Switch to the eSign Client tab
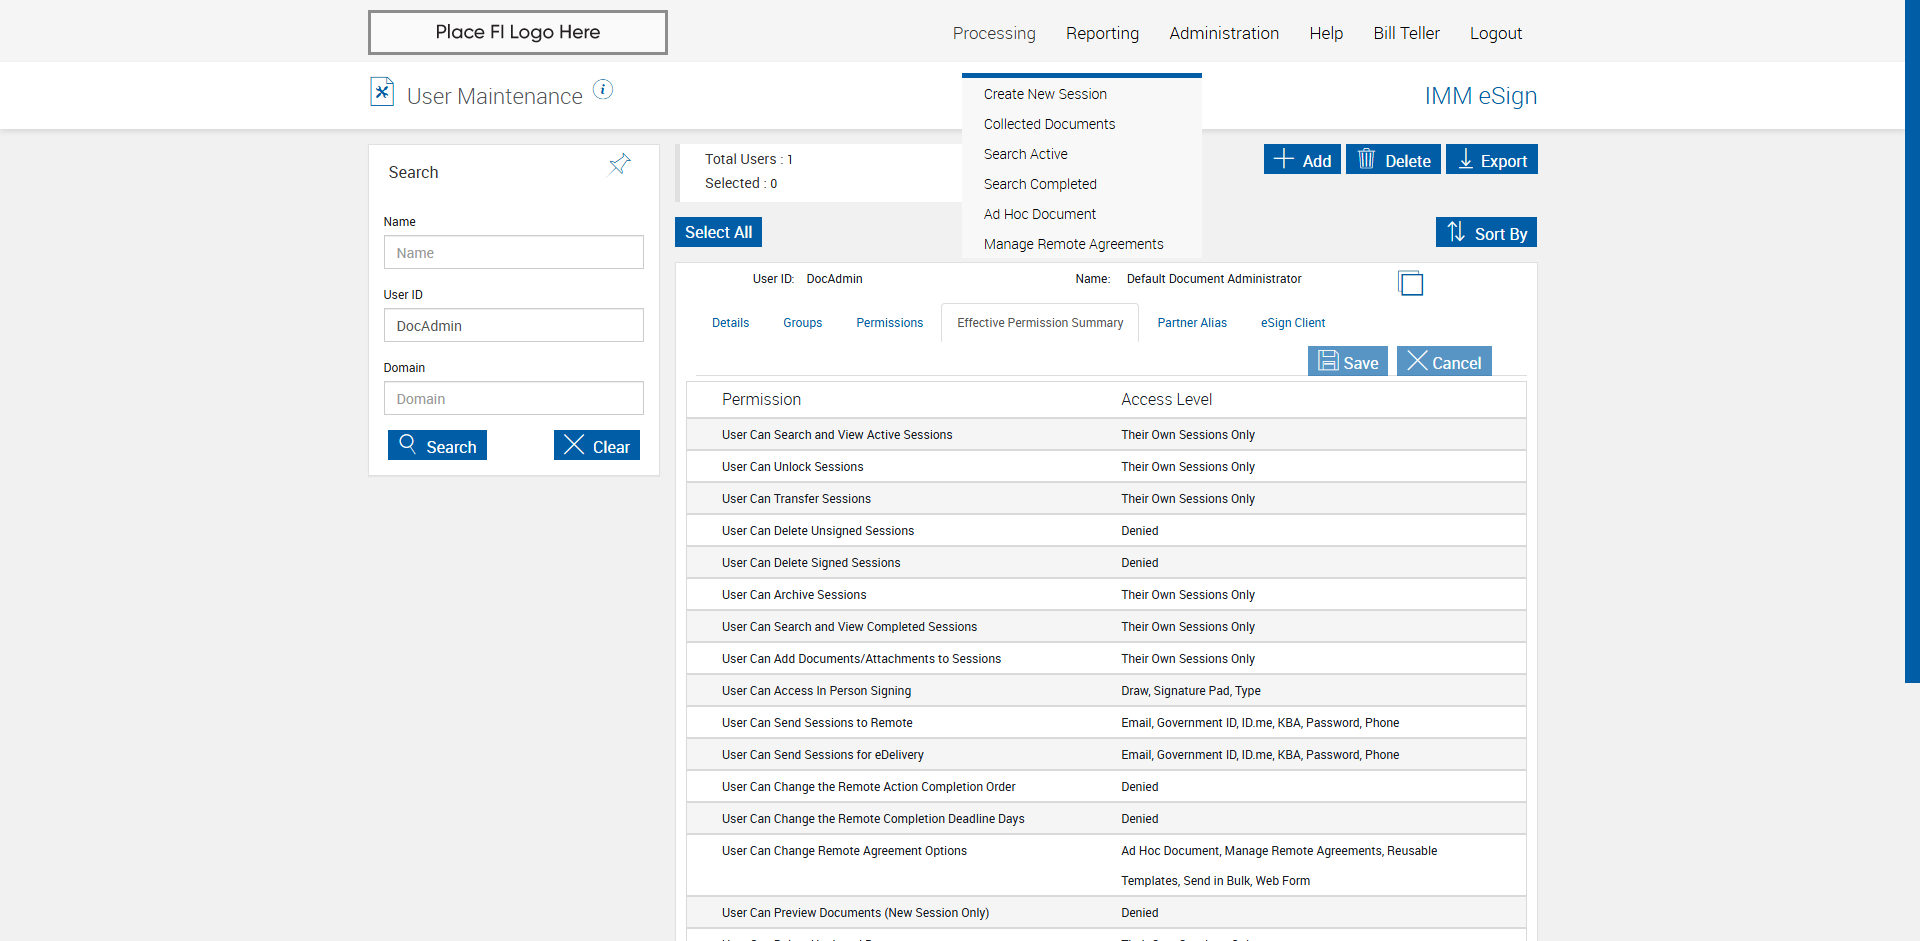Viewport: 1920px width, 941px height. [1292, 323]
